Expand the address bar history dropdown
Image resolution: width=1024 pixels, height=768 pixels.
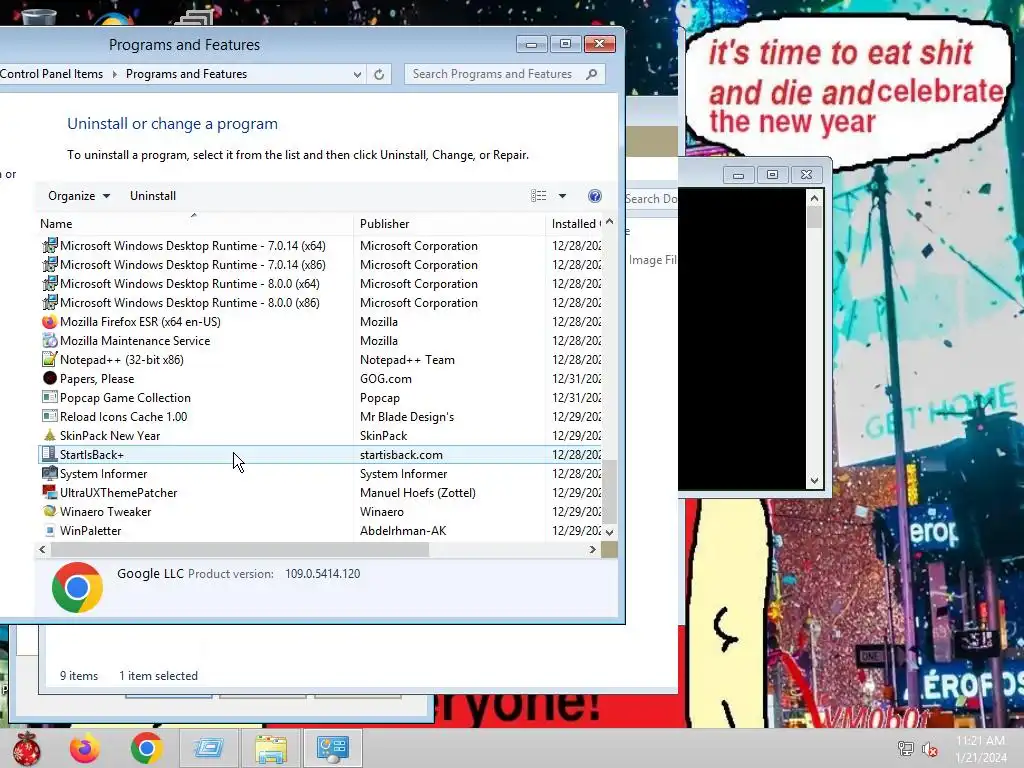(x=357, y=74)
